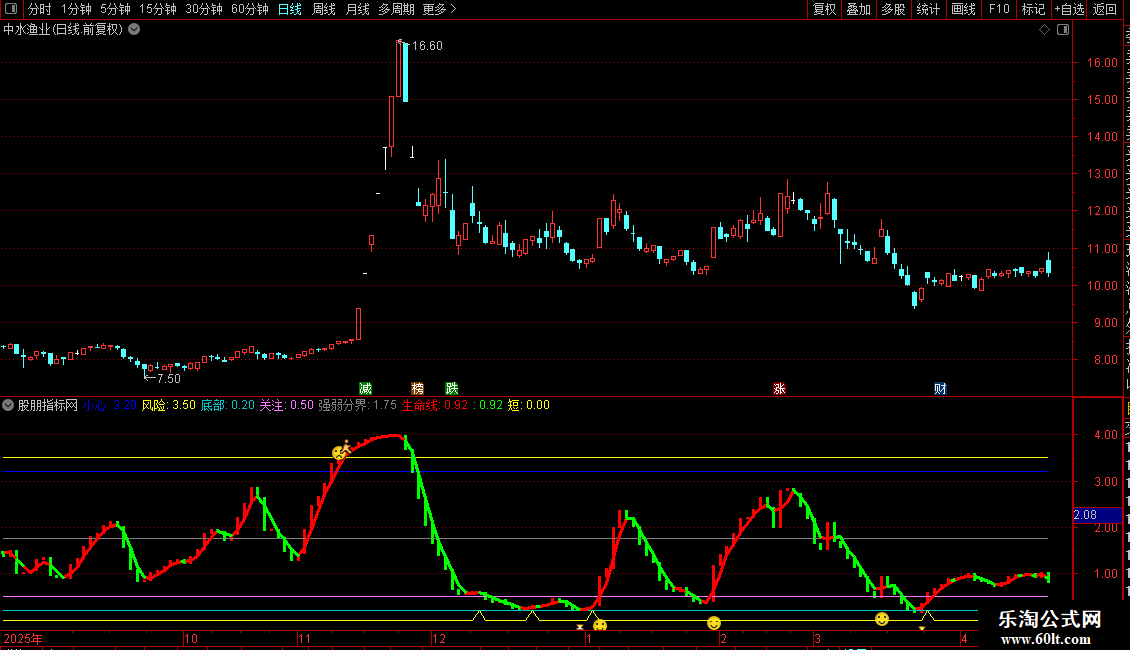Click the smiley signal icon in March
Image resolution: width=1130 pixels, height=650 pixels.
pos(881,619)
